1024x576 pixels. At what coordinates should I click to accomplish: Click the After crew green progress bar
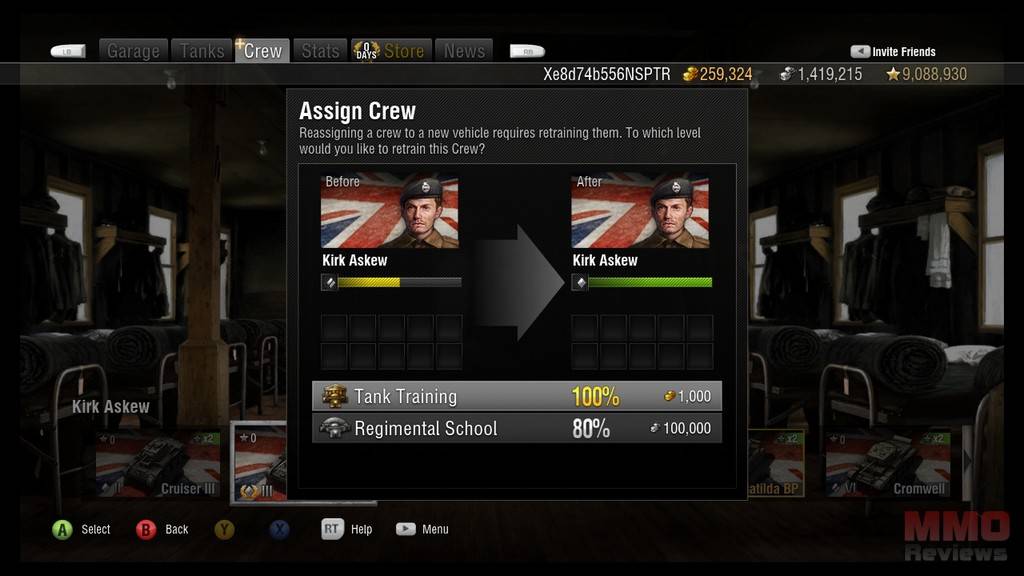[650, 282]
